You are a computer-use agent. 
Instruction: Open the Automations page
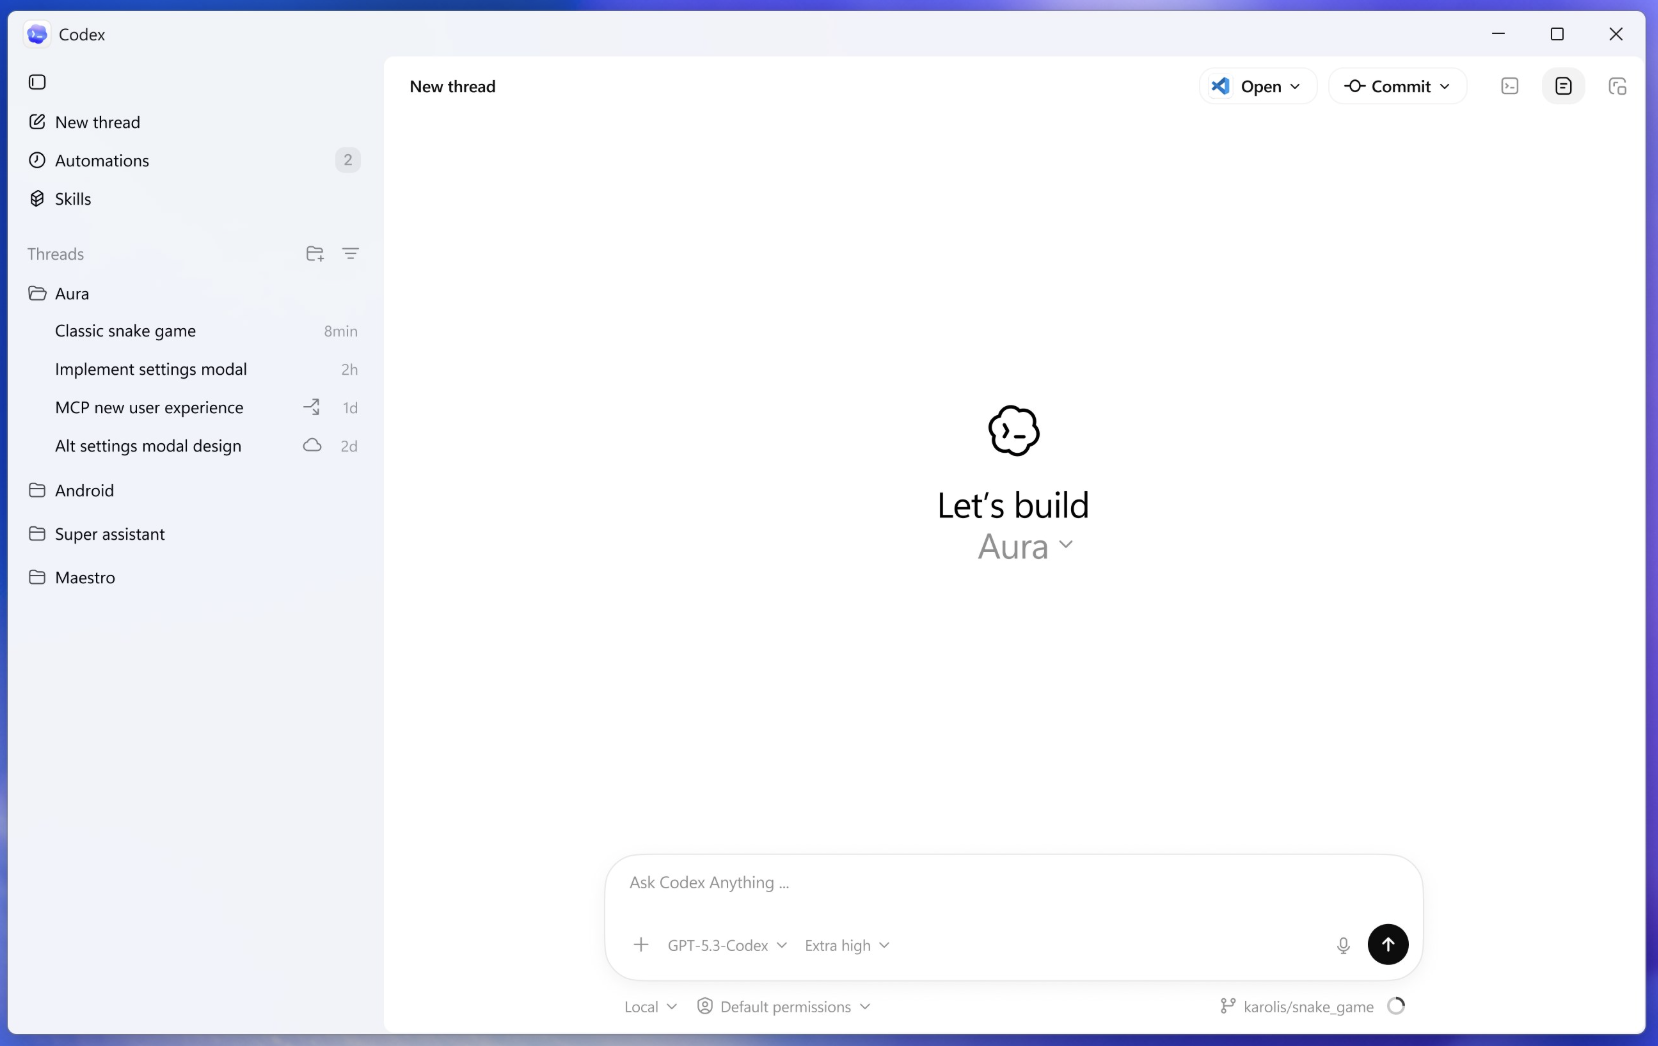(102, 161)
